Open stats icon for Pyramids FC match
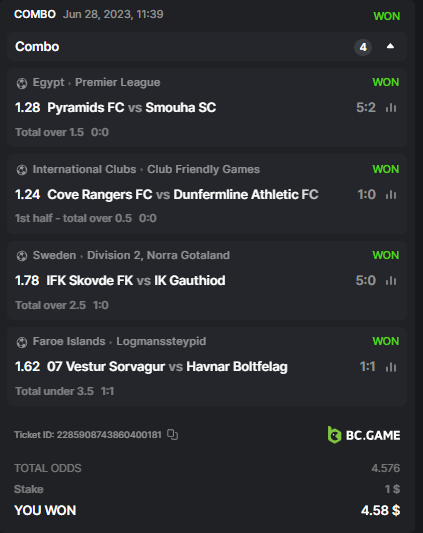Viewport: 423px width, 533px height. click(x=391, y=108)
